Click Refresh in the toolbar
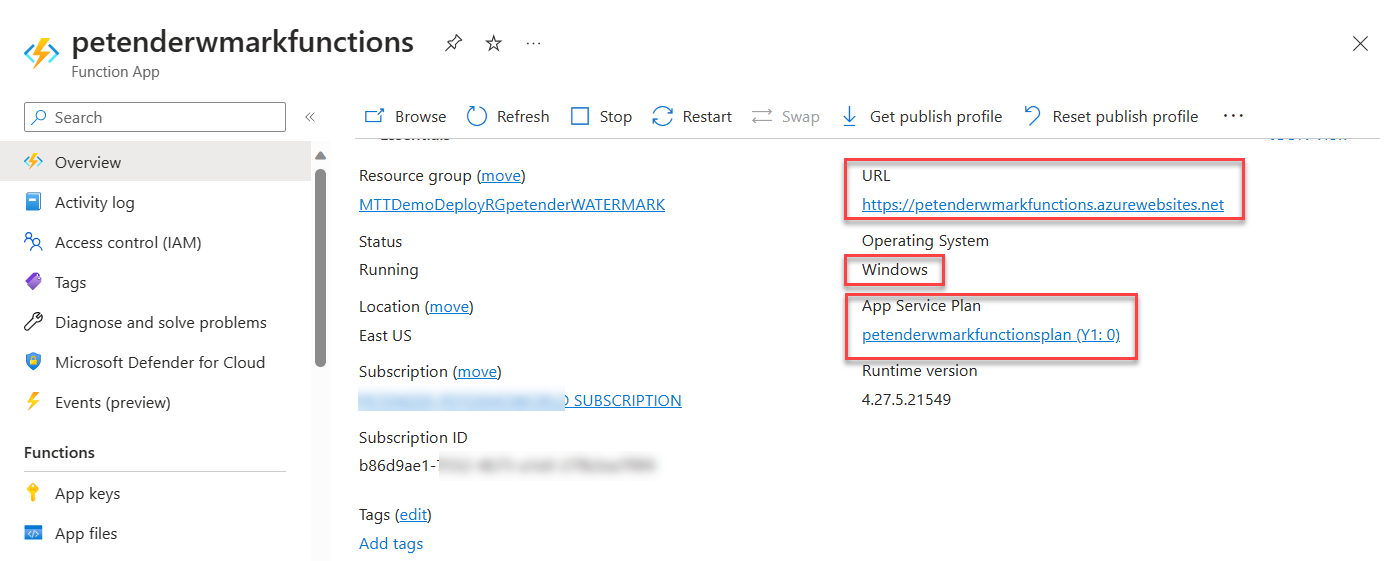The width and height of the screenshot is (1385, 561). [x=508, y=117]
